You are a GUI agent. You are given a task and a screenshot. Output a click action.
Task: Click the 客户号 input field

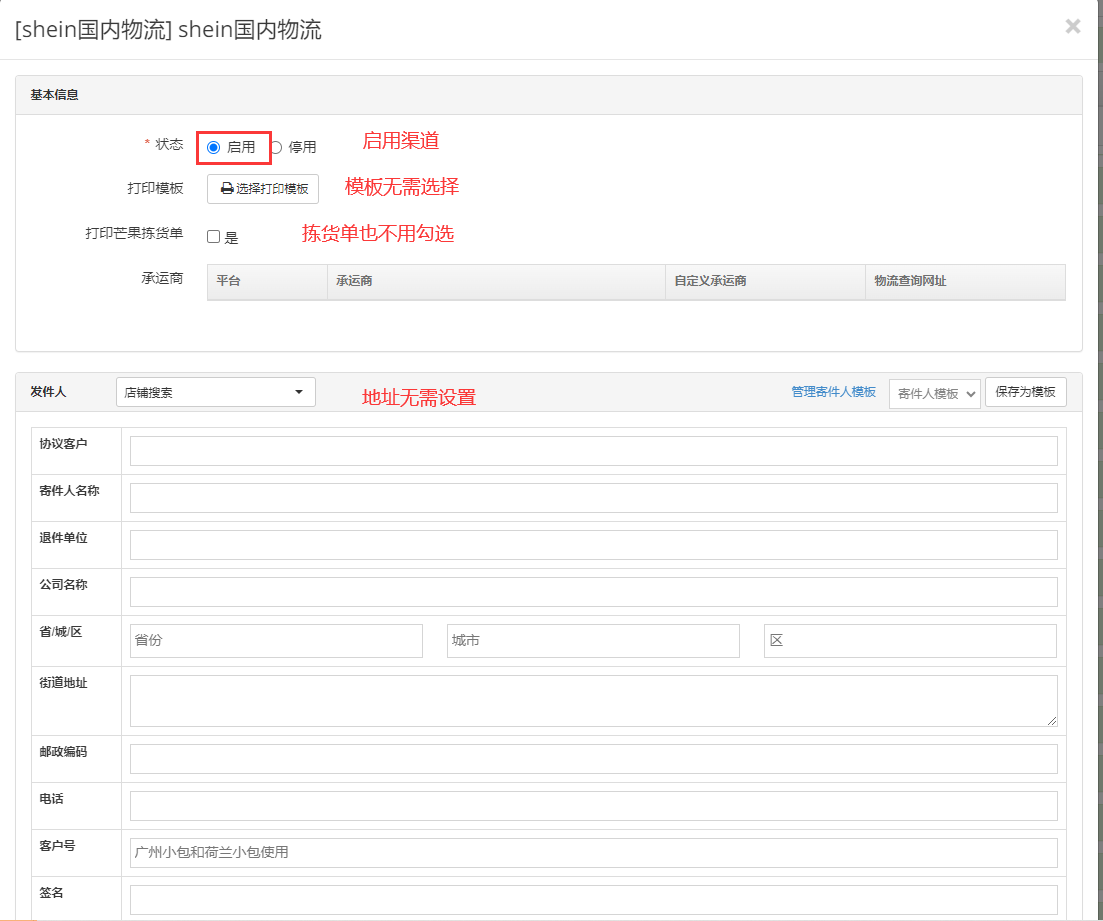[x=594, y=853]
